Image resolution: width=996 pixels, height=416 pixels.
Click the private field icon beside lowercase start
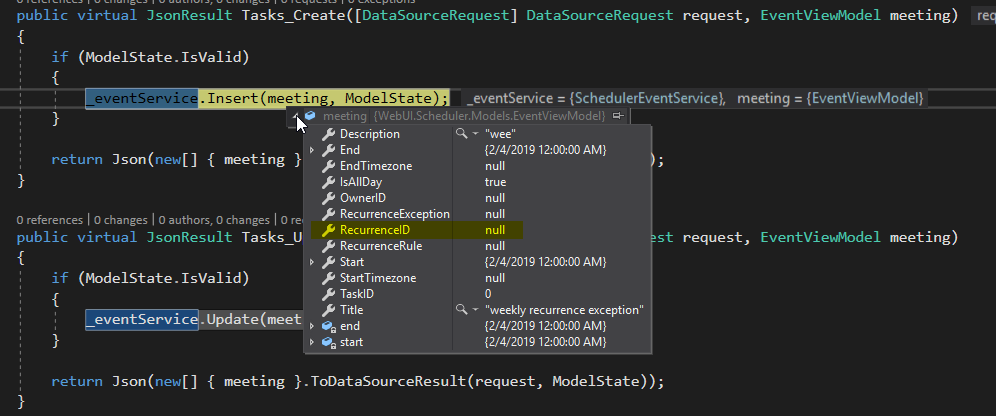click(328, 342)
